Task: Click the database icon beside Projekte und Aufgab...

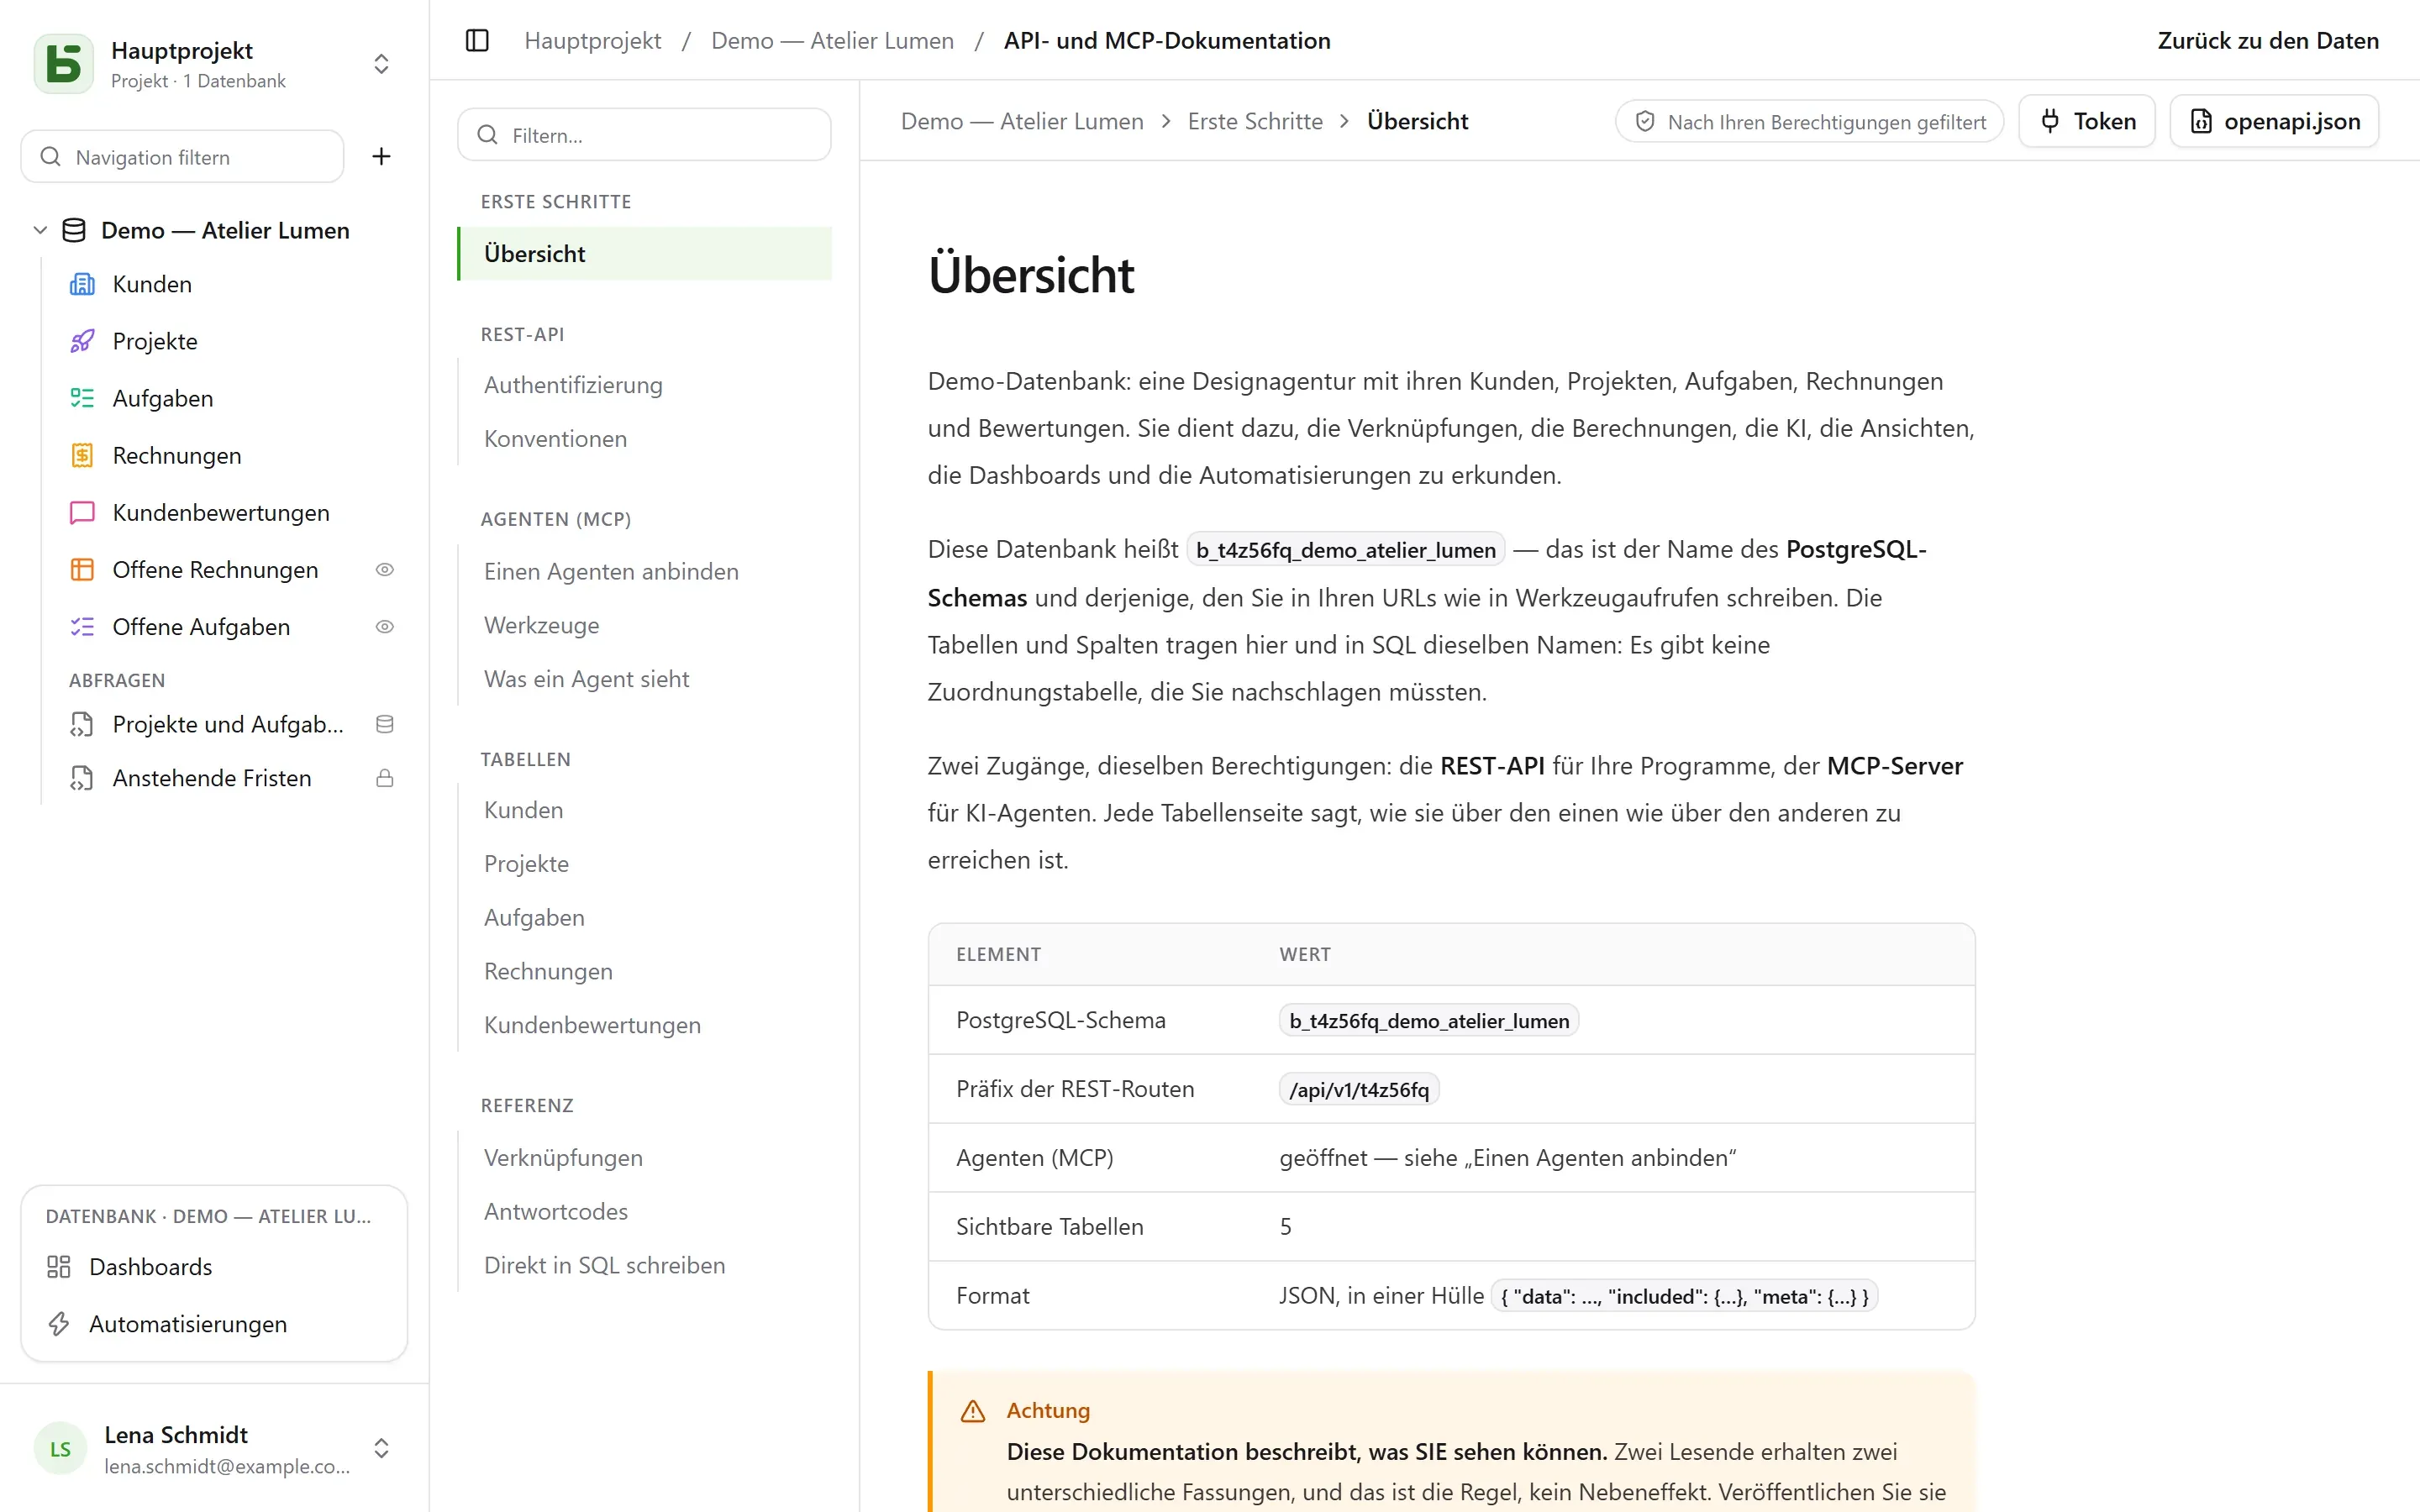Action: click(x=385, y=725)
